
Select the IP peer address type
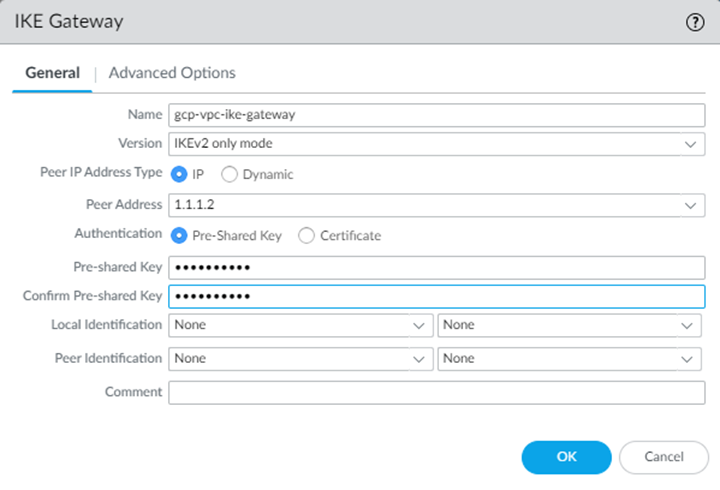coord(180,174)
